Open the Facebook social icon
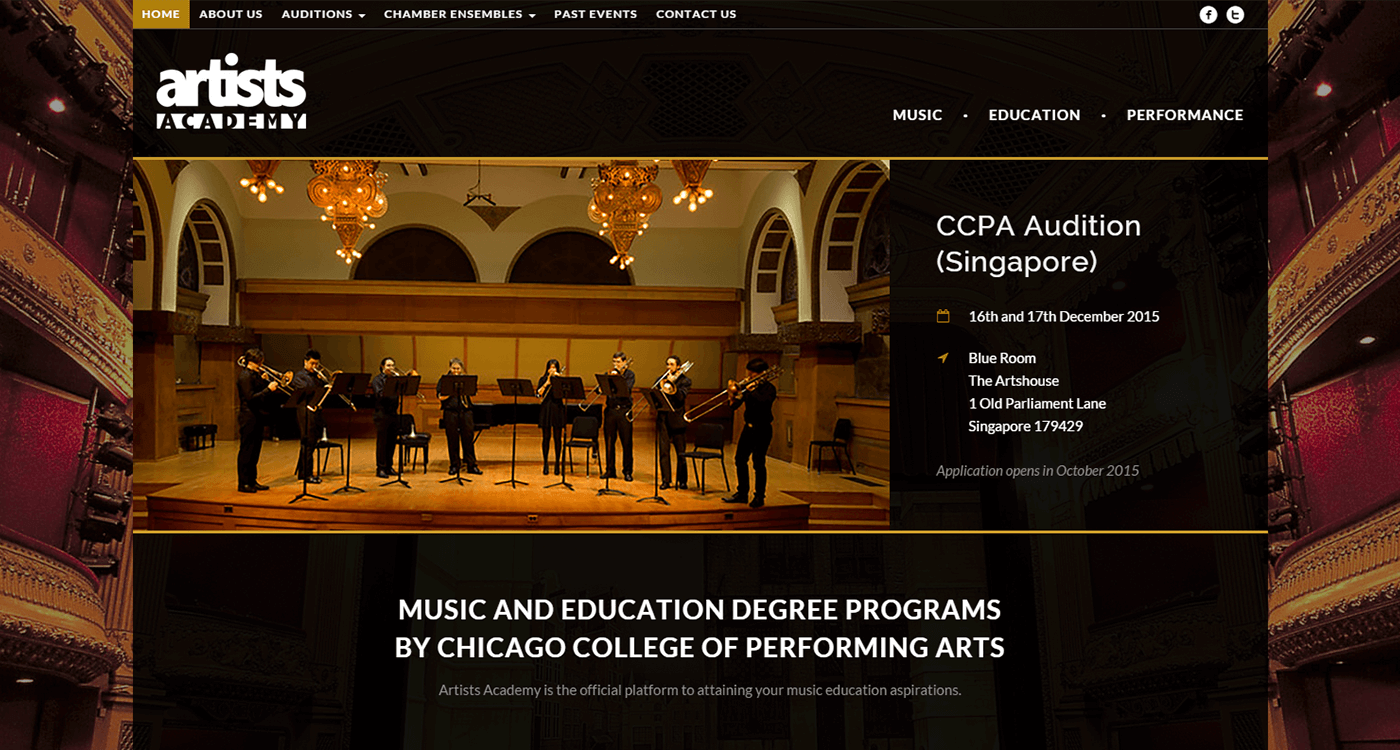Screen dimensions: 1400x750 1208,14
